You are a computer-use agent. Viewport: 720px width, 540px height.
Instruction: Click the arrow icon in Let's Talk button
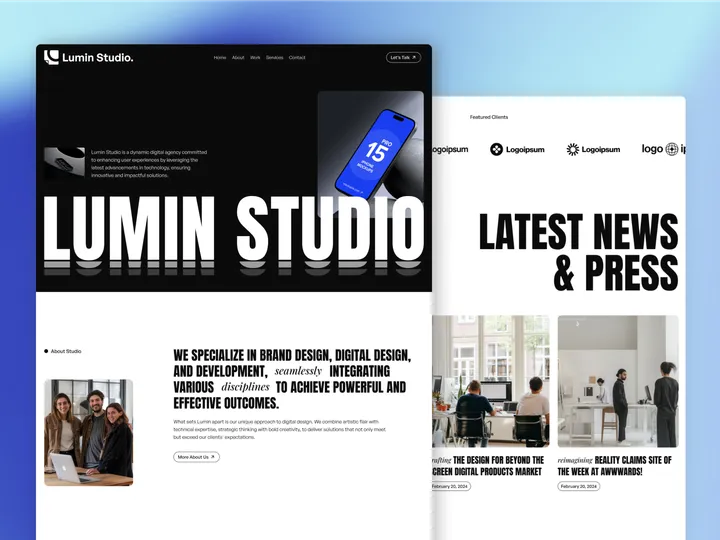tap(414, 57)
